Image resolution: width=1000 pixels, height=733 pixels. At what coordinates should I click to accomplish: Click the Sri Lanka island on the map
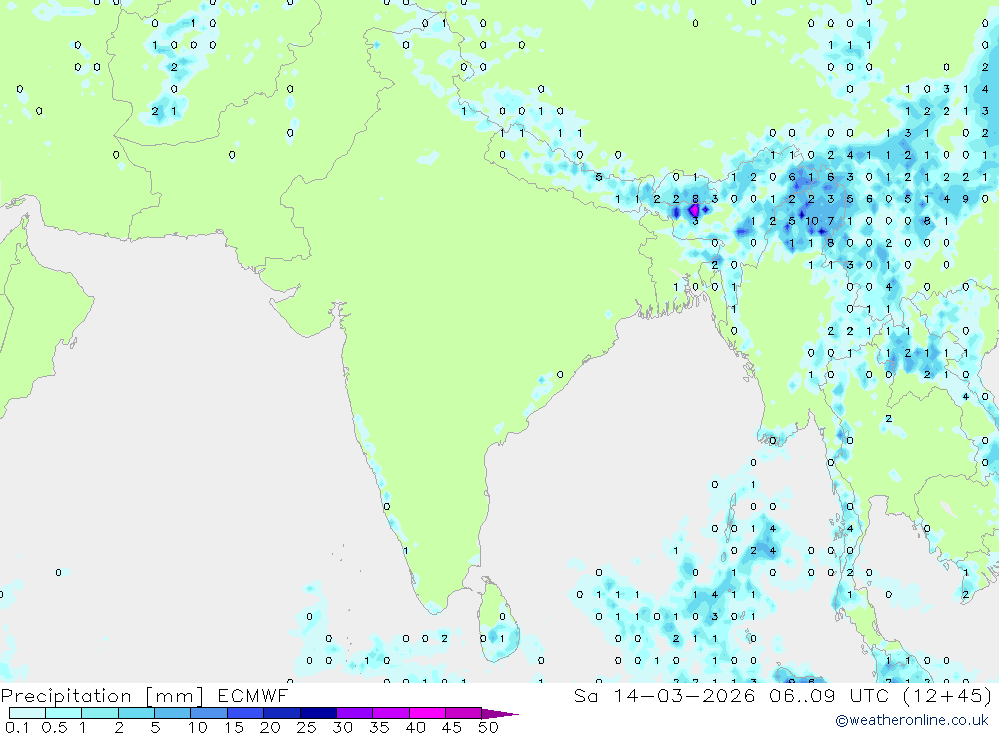(498, 620)
